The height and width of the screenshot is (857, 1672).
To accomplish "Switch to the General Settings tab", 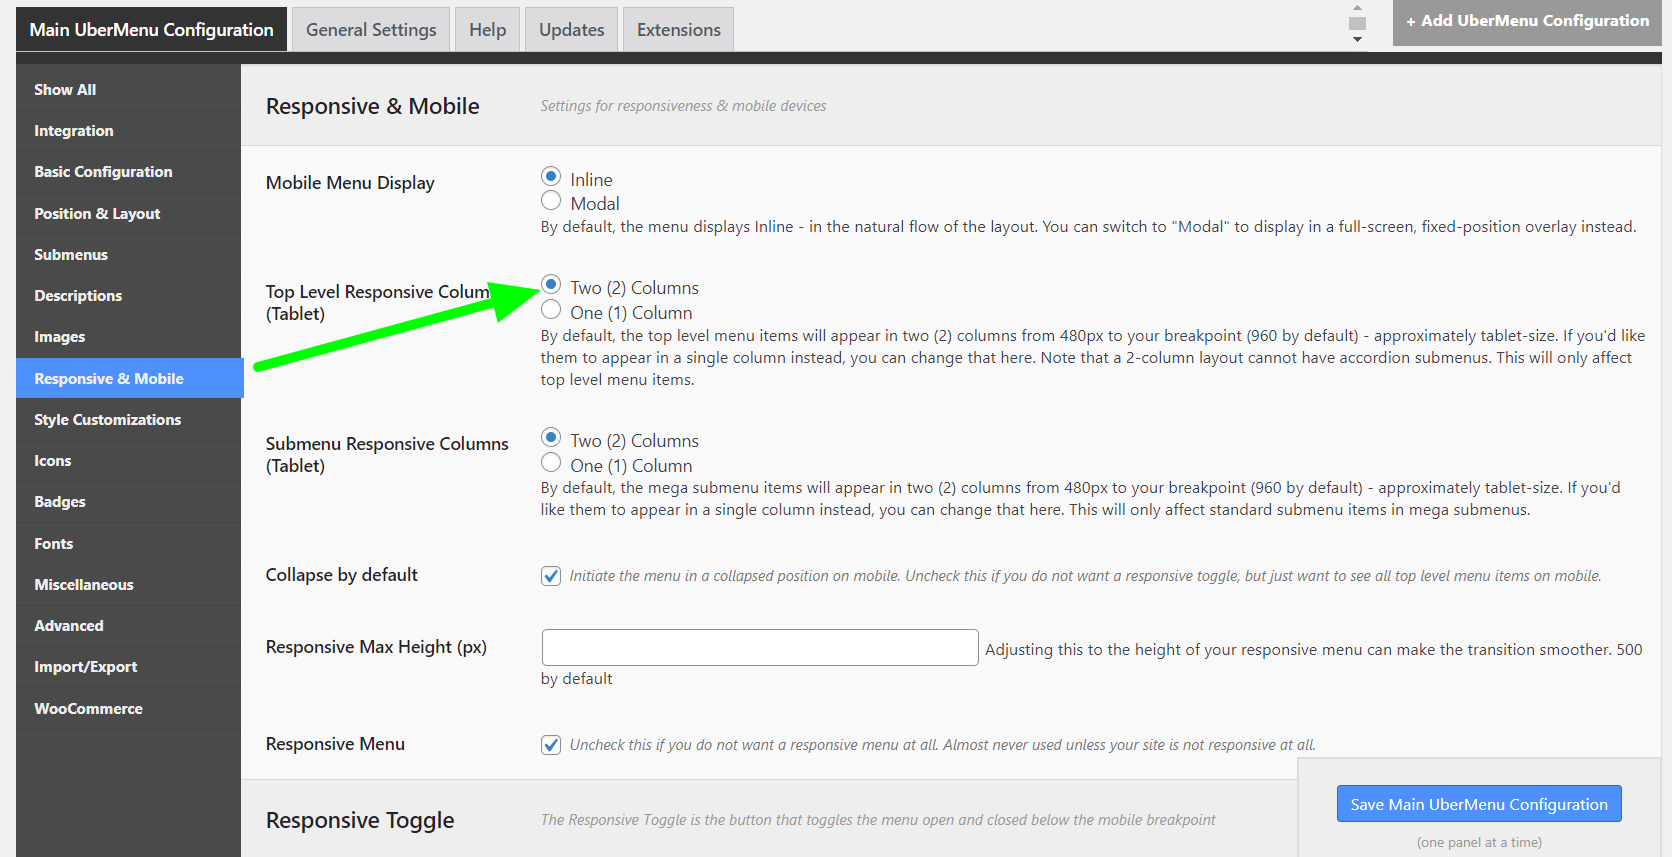I will click(371, 30).
